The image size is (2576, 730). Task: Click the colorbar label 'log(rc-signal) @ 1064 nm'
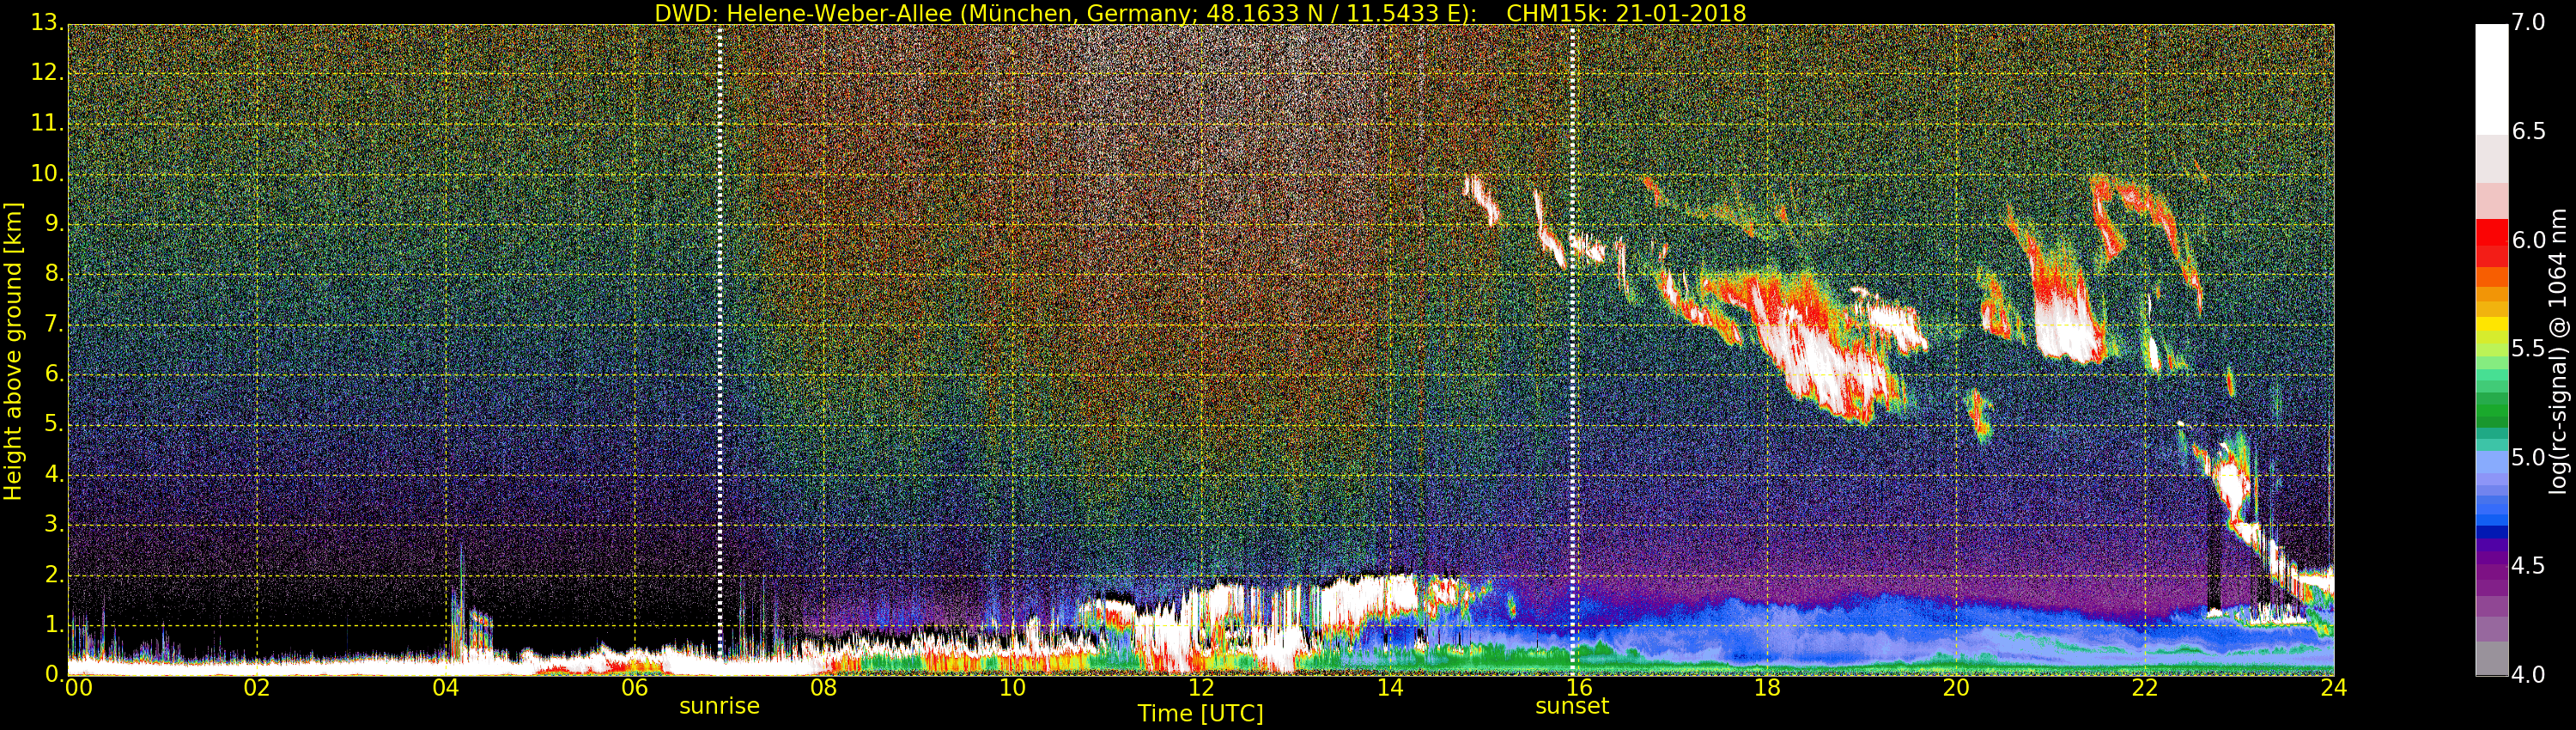2557,351
